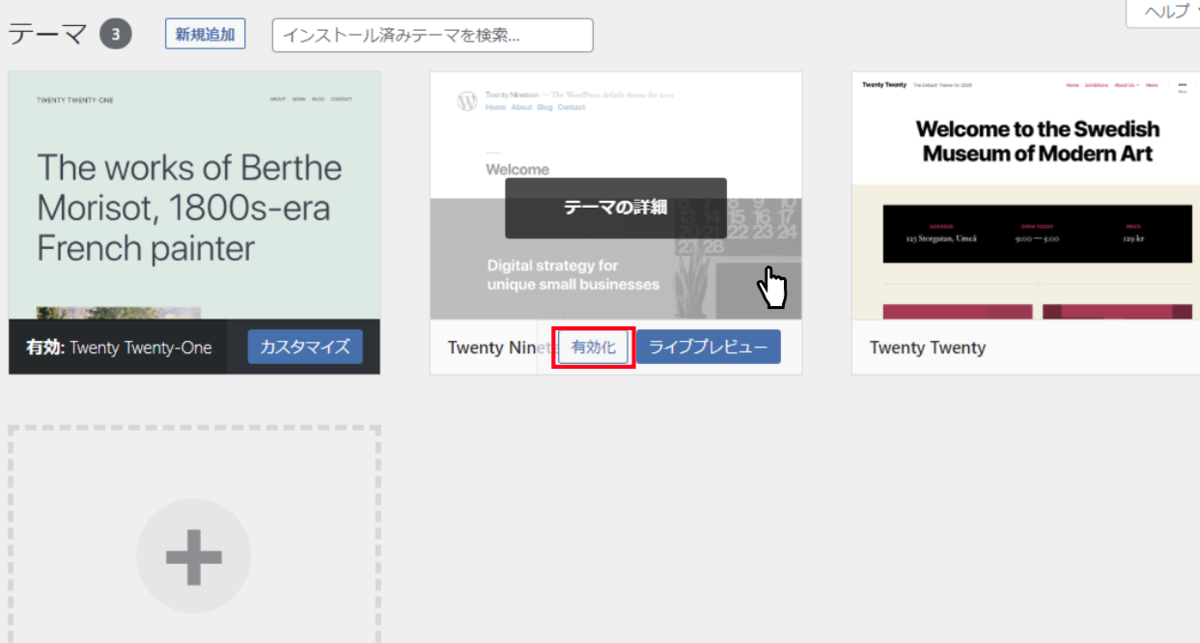Click the カスタマイズ button for Twenty Twenty-One
The width and height of the screenshot is (1200, 643).
click(x=305, y=347)
